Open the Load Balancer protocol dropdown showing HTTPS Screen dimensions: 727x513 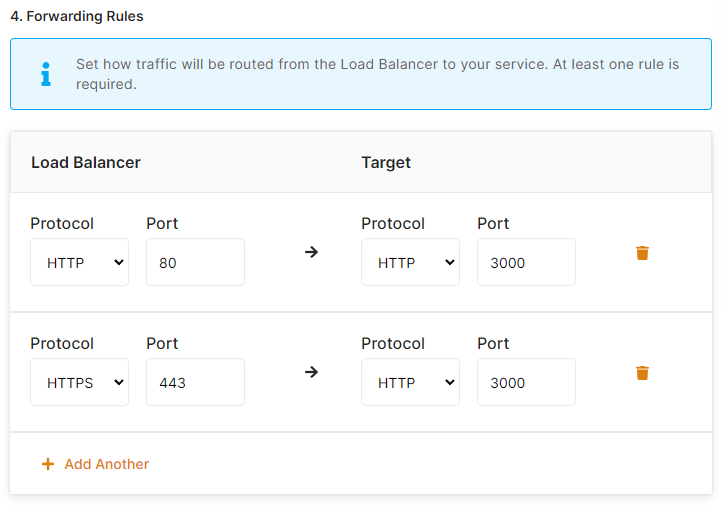click(x=79, y=382)
